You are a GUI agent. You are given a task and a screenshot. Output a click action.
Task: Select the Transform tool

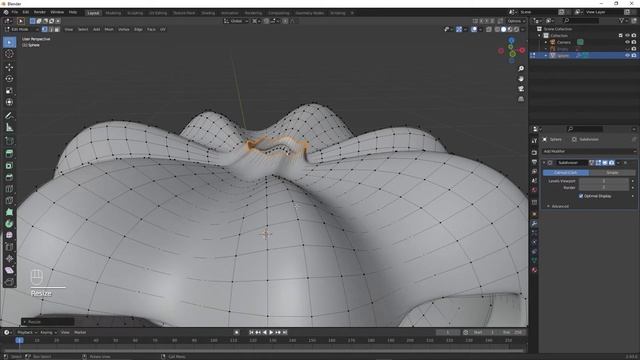coord(9,102)
